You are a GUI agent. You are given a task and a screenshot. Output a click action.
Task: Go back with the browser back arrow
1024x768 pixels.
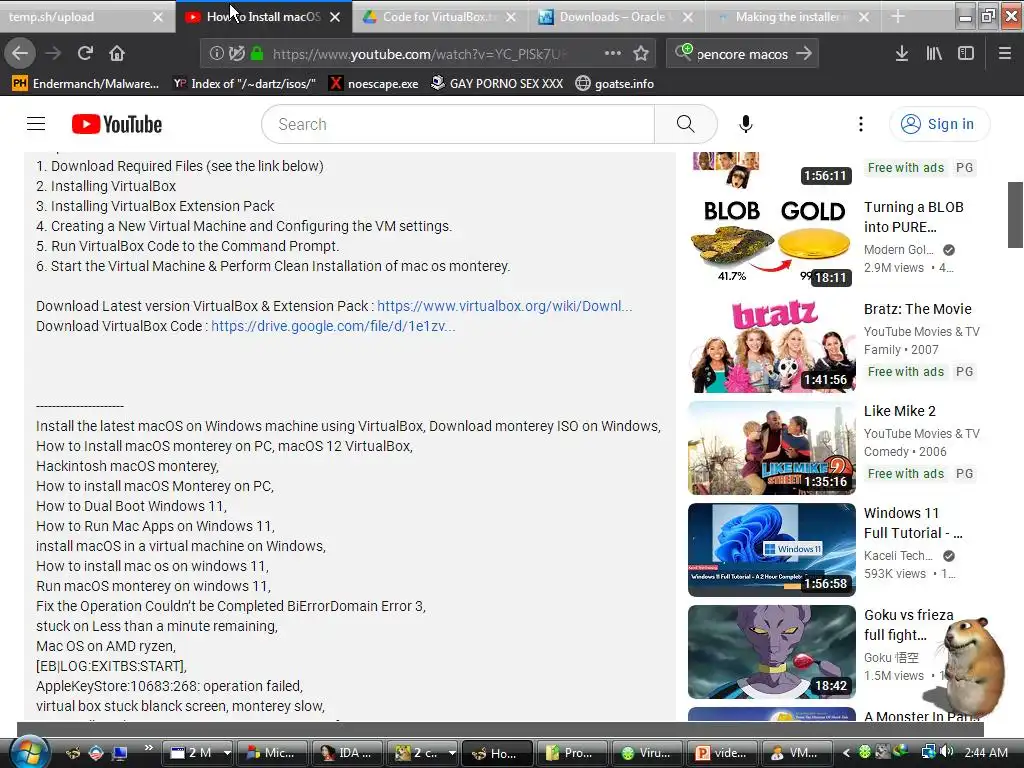pyautogui.click(x=20, y=53)
